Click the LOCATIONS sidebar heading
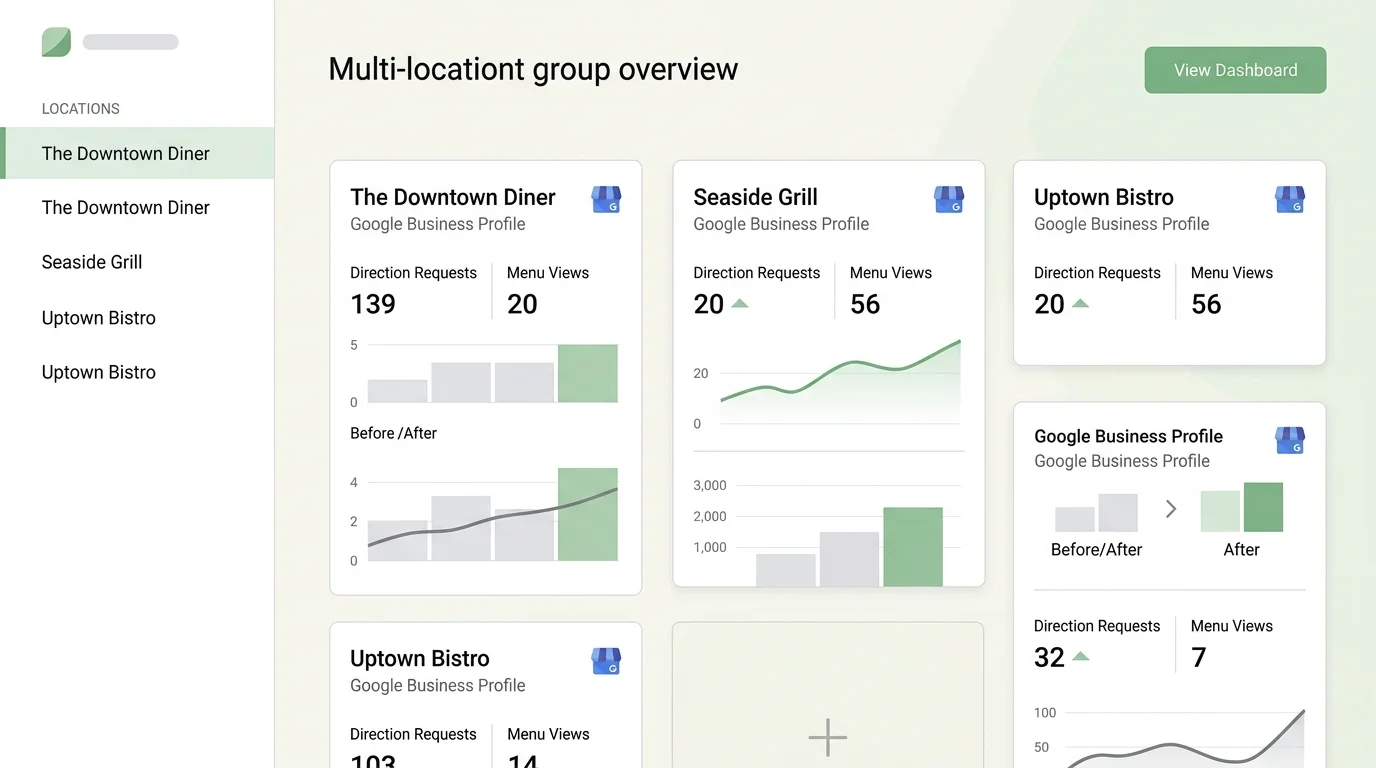Image resolution: width=1376 pixels, height=768 pixels. coord(81,109)
